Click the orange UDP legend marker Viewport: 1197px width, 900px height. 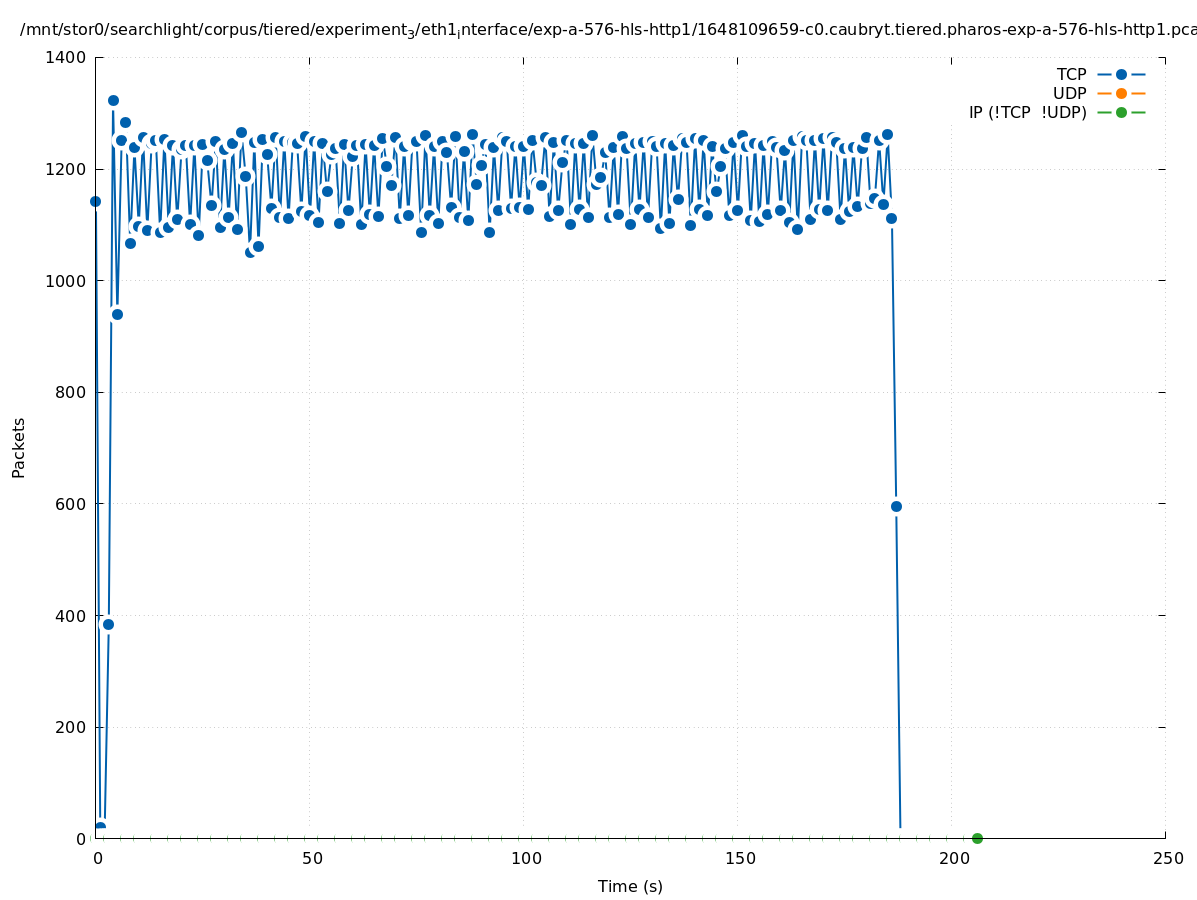1121,94
